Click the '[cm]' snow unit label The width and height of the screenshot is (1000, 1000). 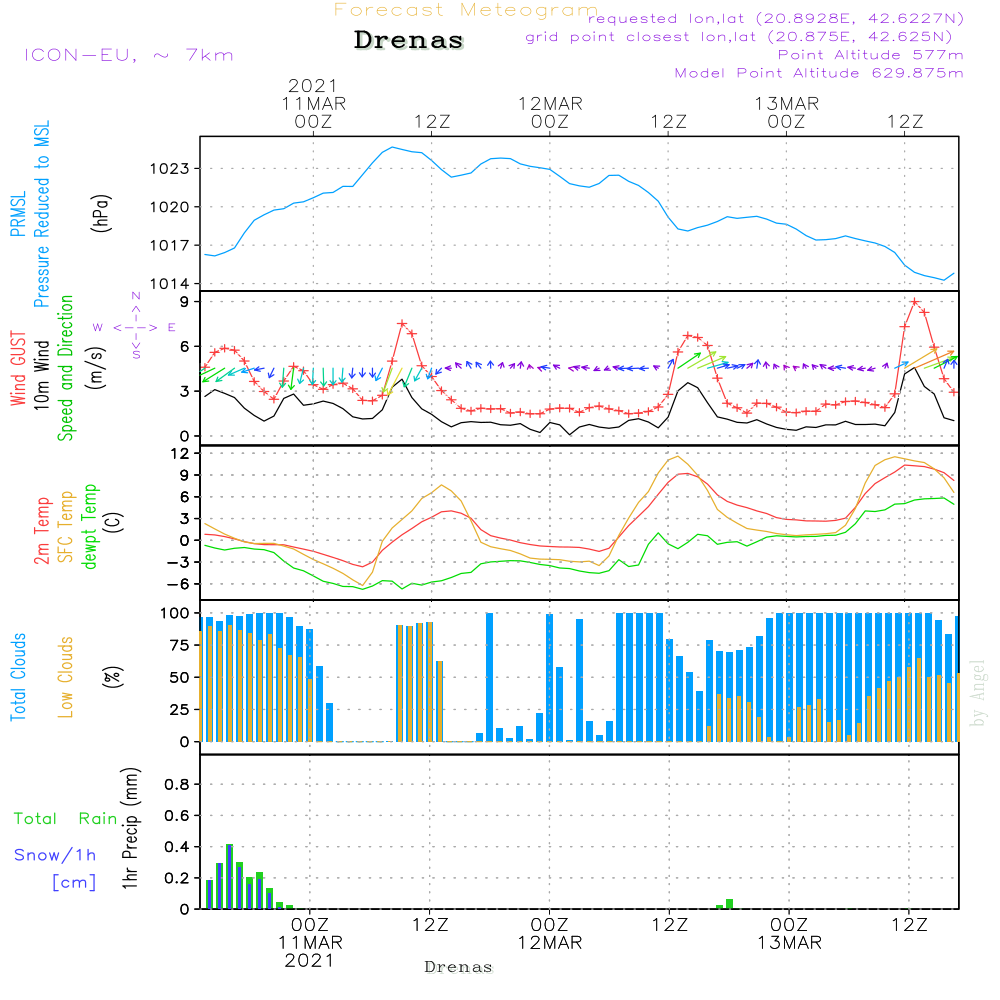(74, 883)
